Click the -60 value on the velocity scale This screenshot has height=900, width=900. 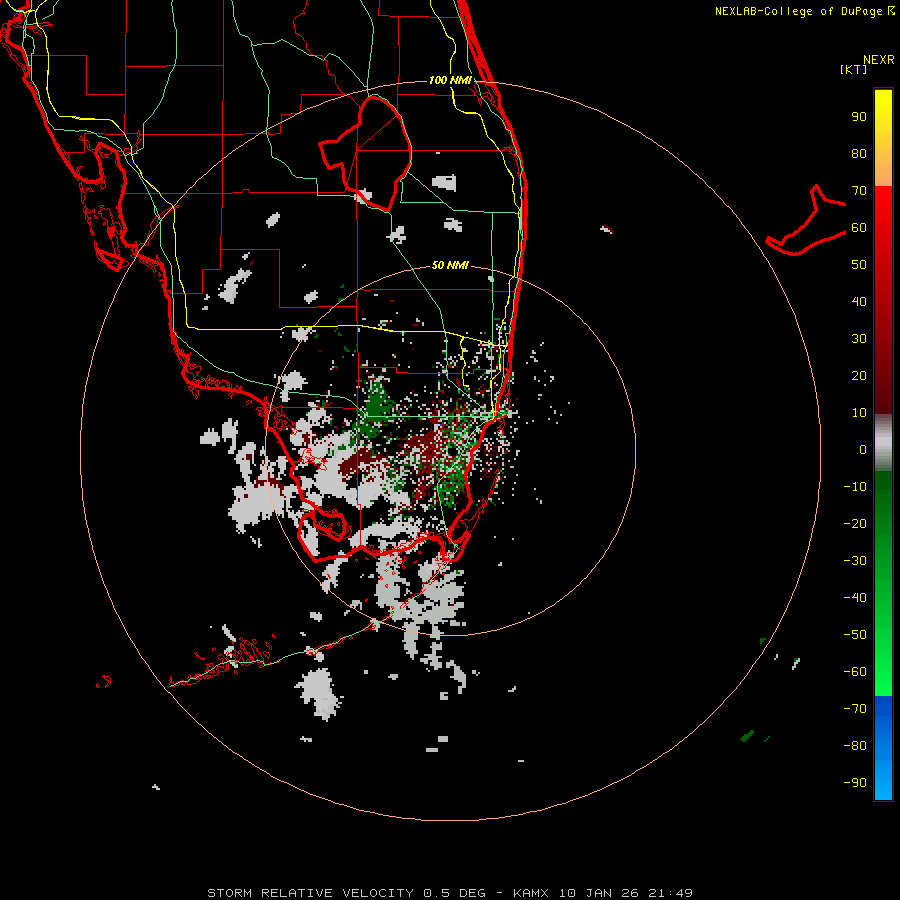tap(855, 672)
